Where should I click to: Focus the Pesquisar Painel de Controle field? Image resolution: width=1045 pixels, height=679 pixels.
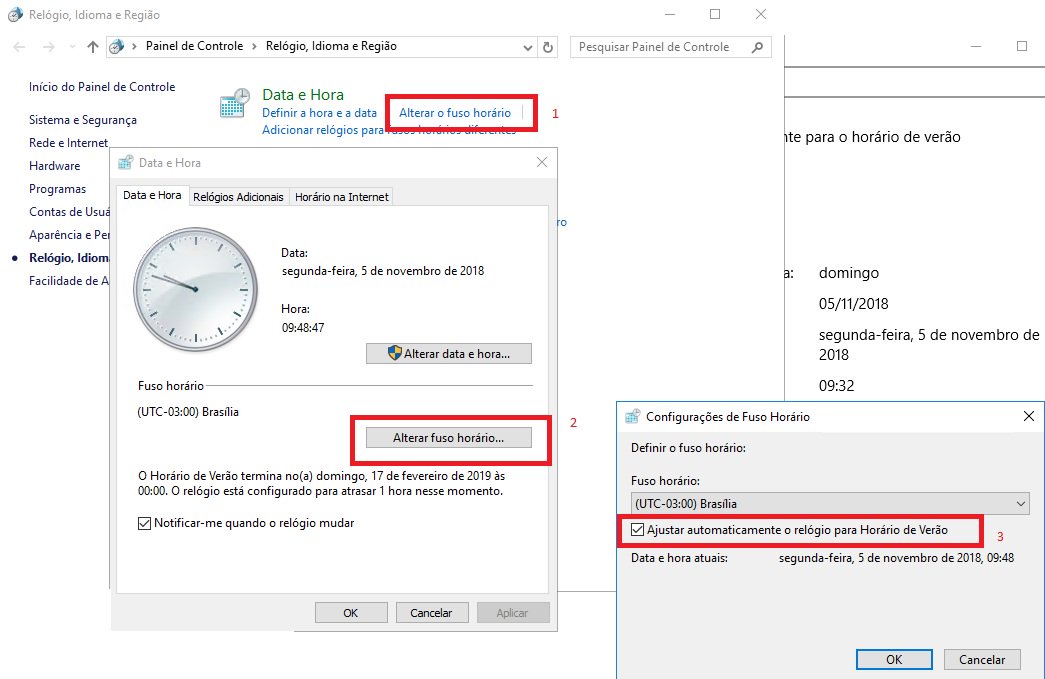pyautogui.click(x=670, y=47)
